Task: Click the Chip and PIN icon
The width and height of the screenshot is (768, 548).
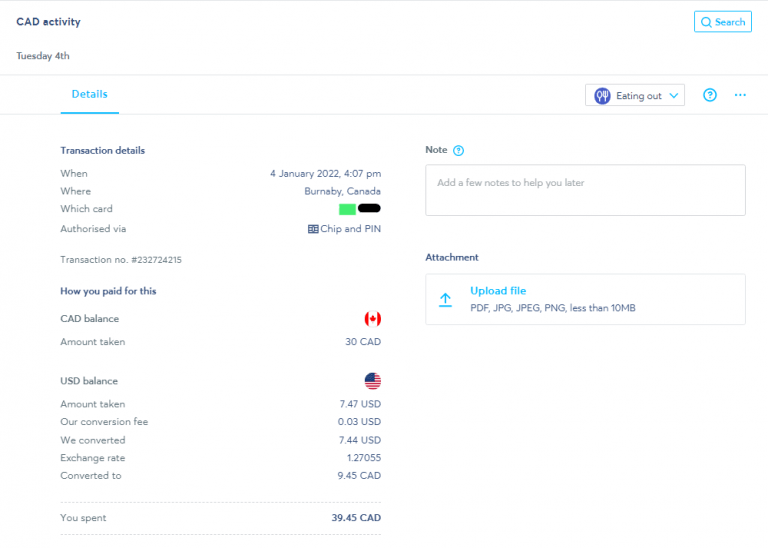Action: pos(313,229)
